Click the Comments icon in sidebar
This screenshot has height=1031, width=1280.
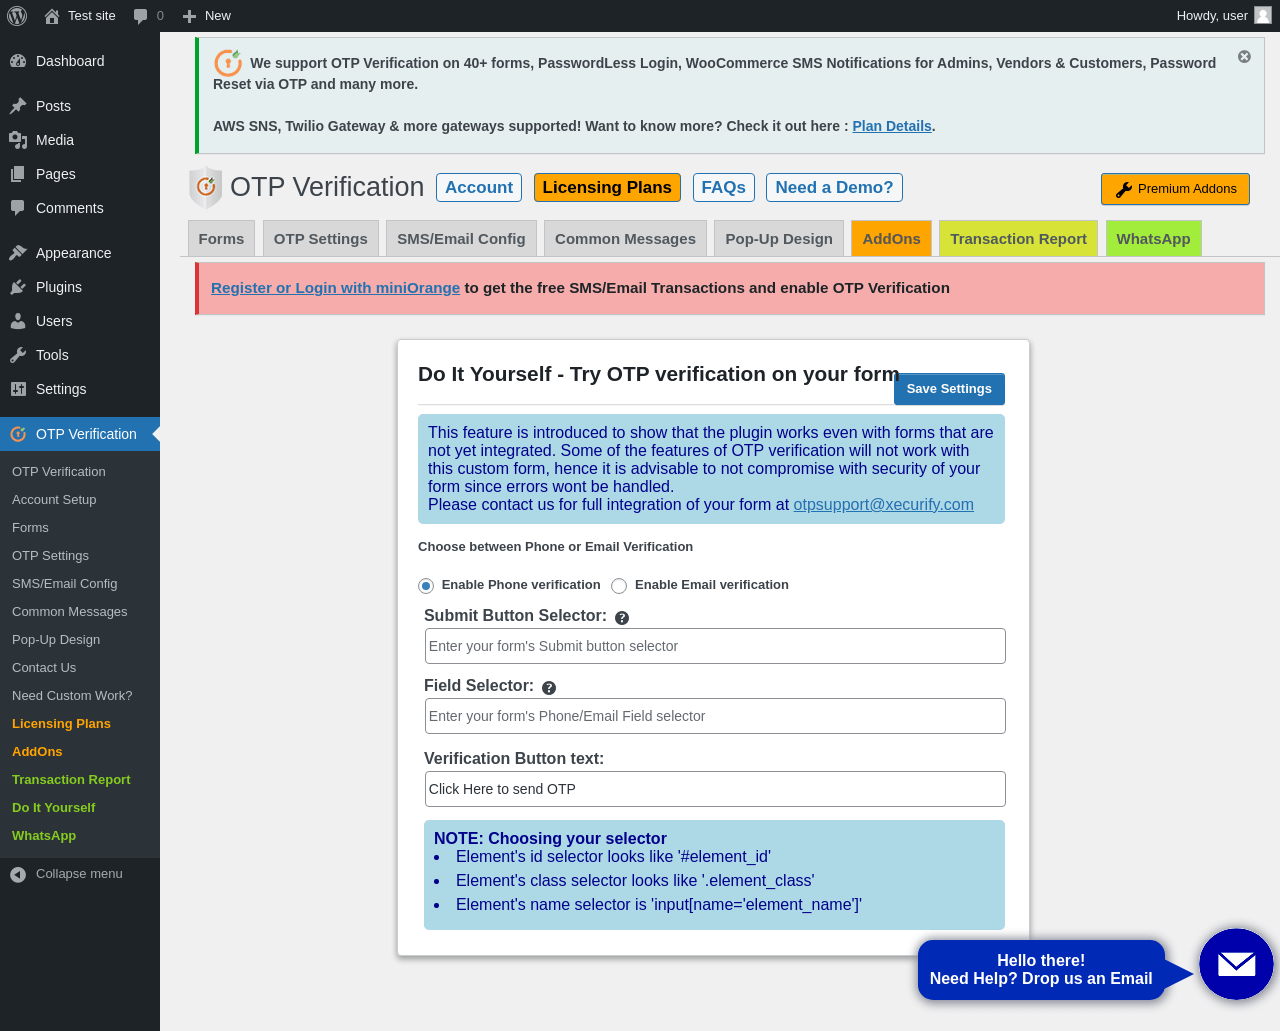click(x=18, y=208)
